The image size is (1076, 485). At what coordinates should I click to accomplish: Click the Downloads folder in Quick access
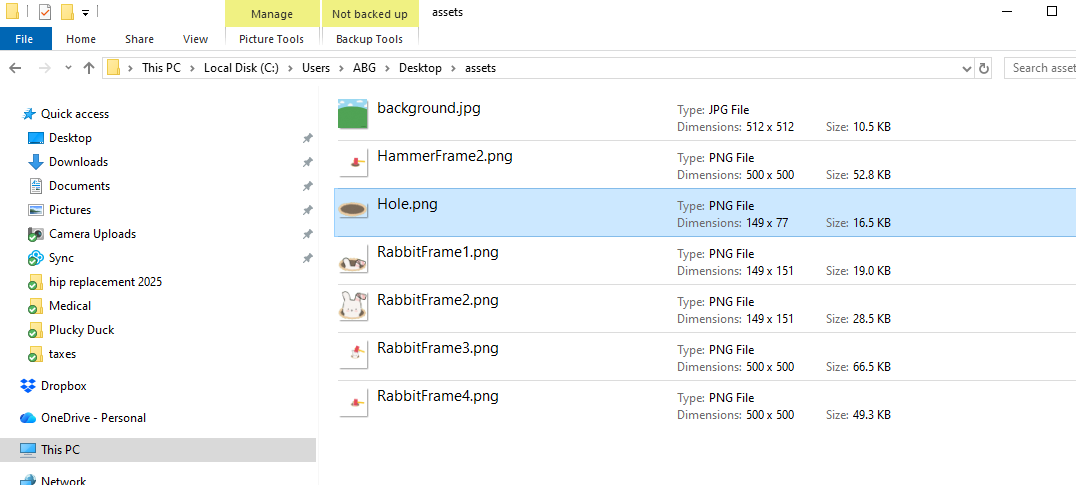(x=78, y=162)
